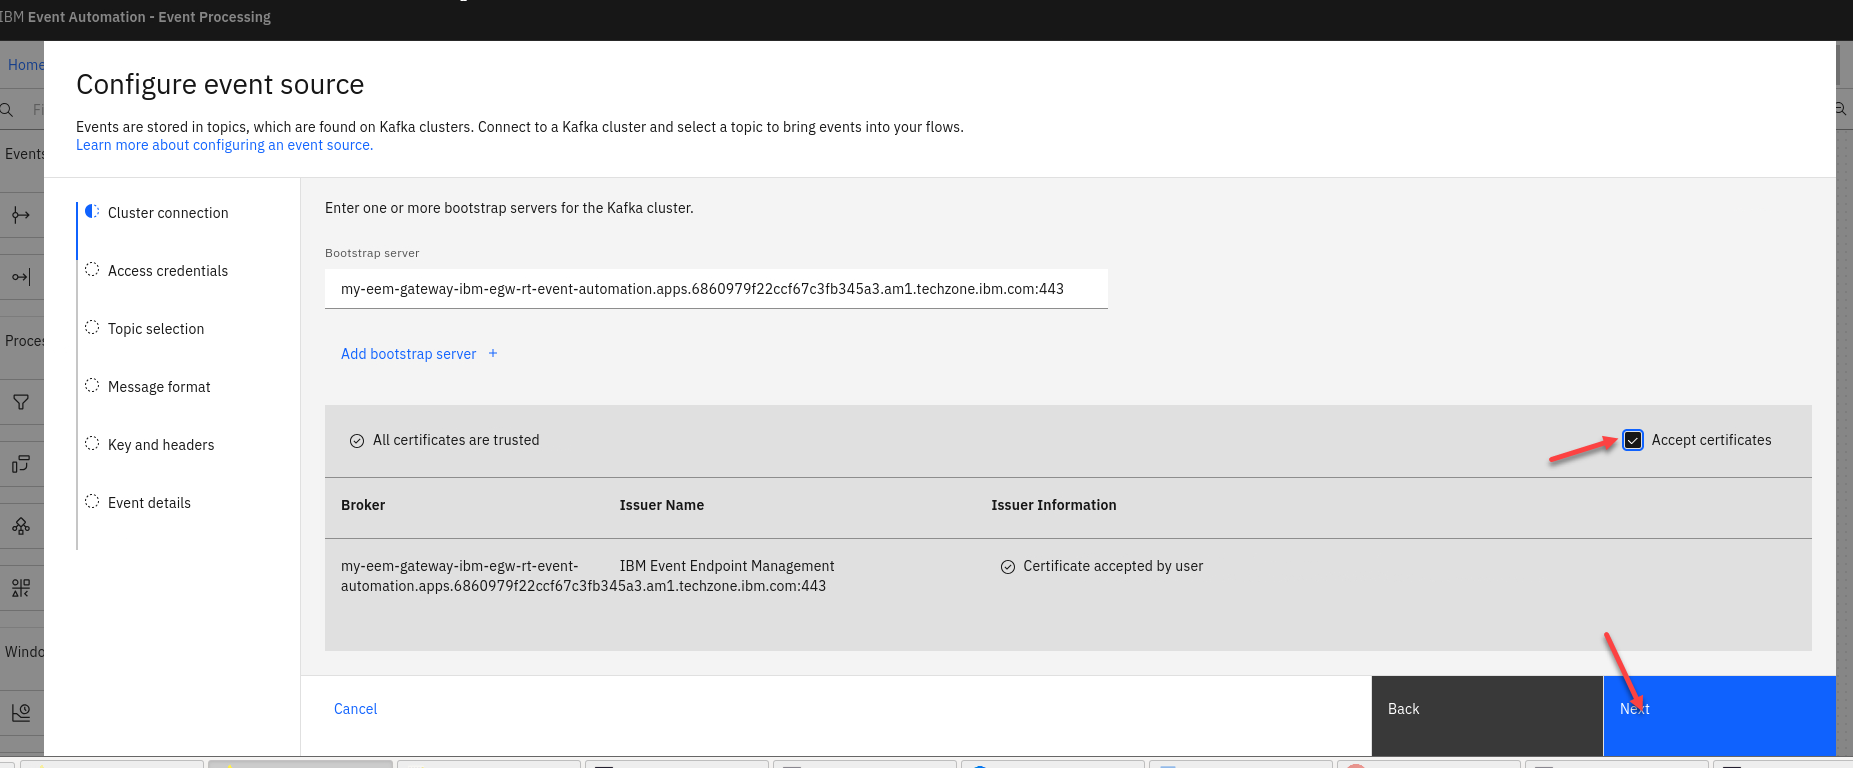Click the sidebar node icon below Aggregate
Image resolution: width=1853 pixels, height=768 pixels.
21,588
